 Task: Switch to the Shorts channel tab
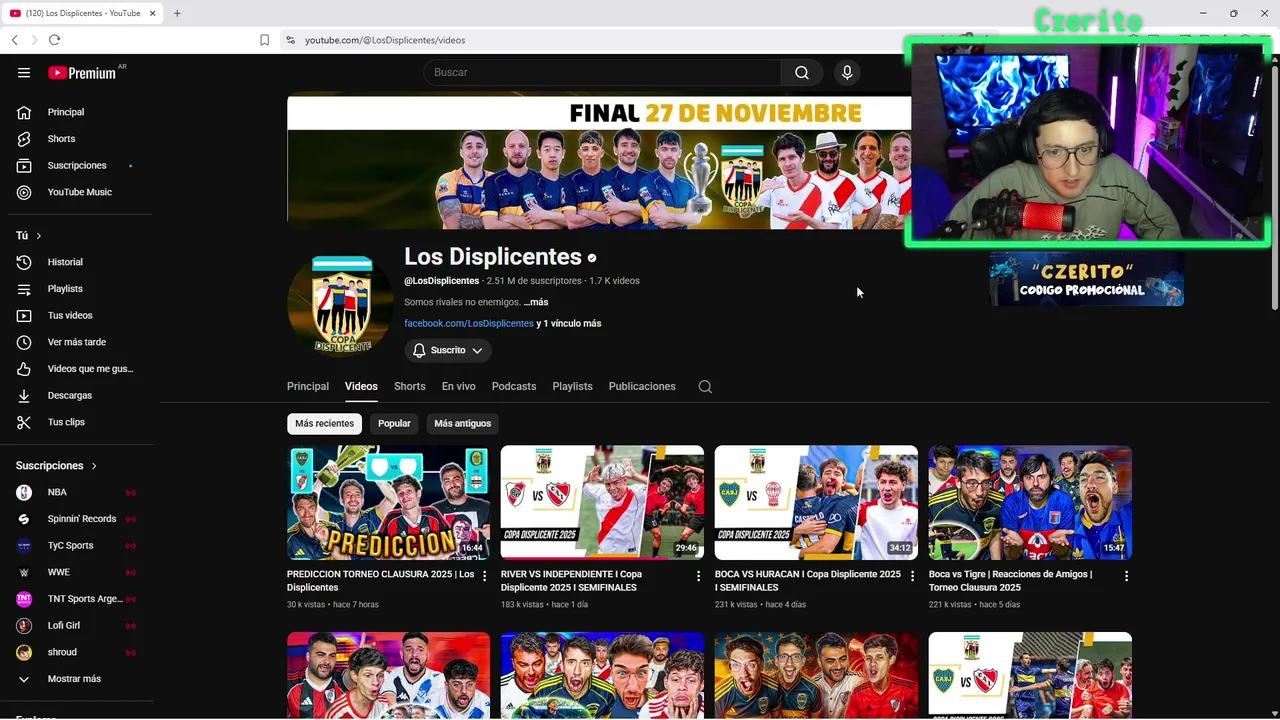[x=410, y=386]
